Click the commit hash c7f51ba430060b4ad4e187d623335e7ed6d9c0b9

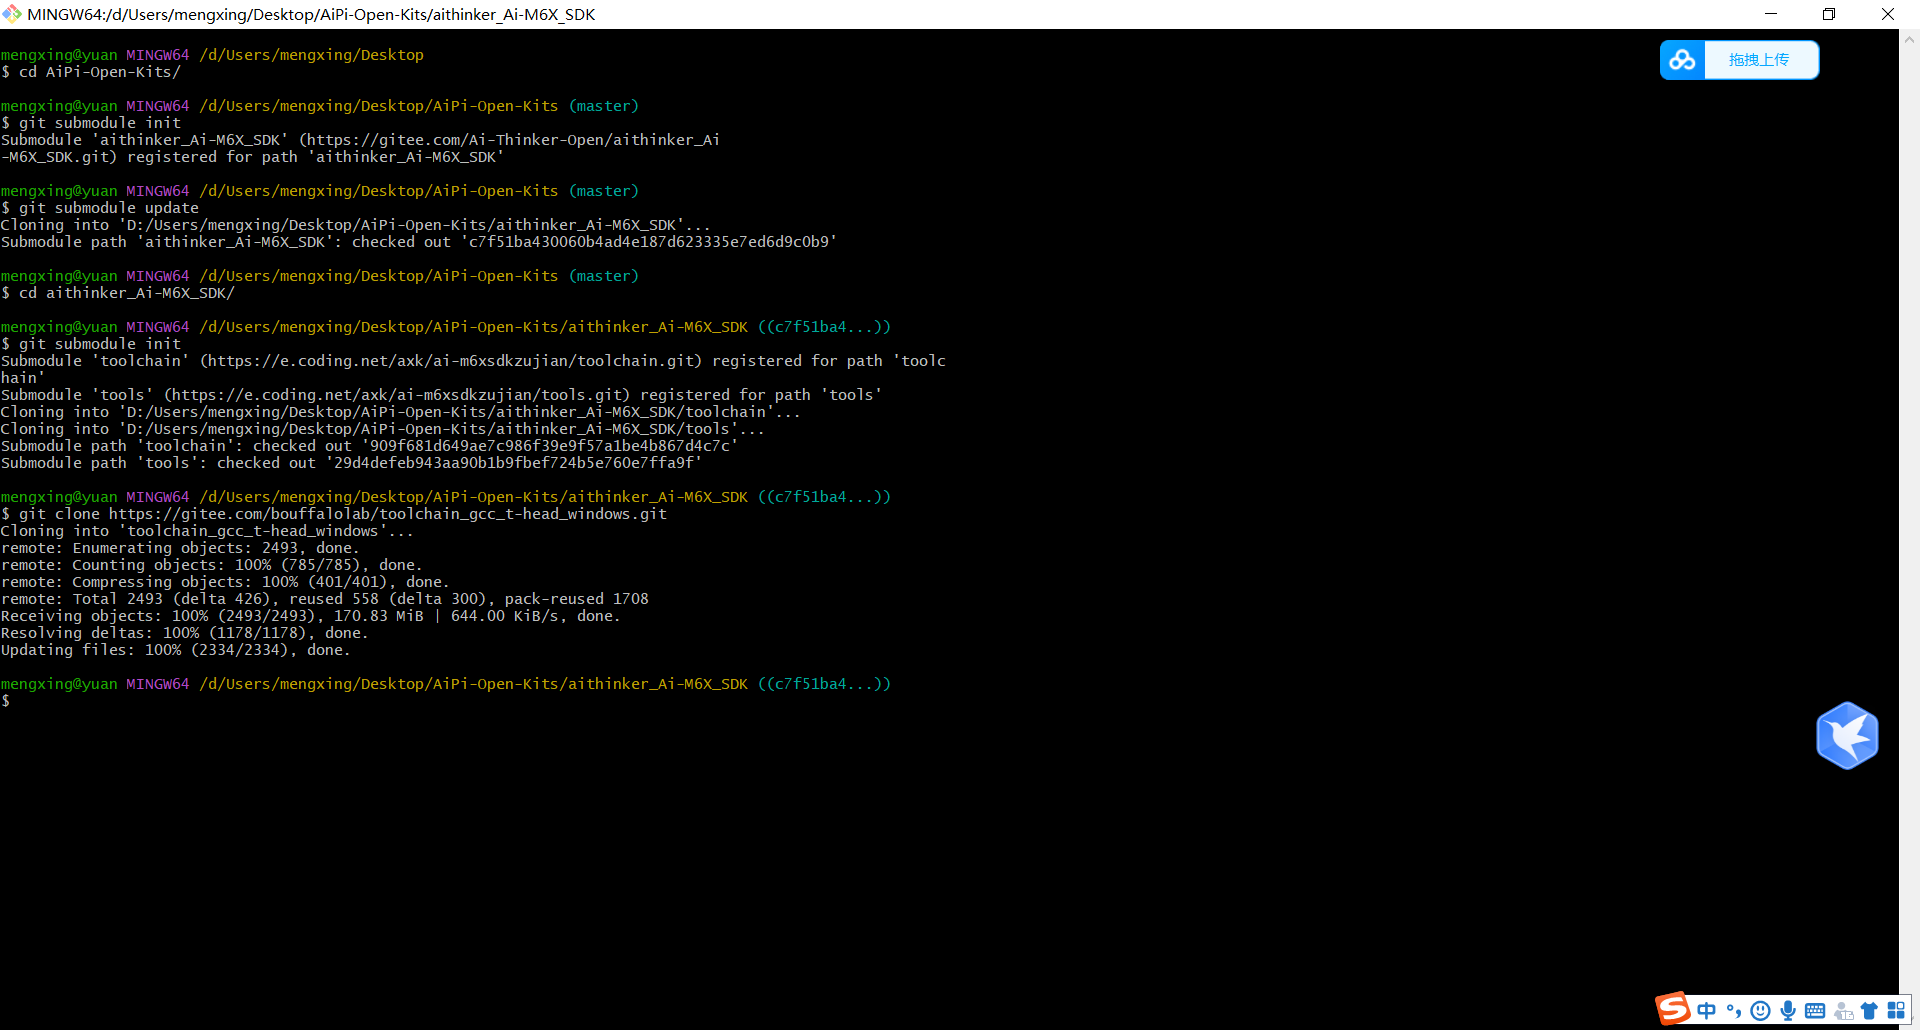tap(649, 242)
